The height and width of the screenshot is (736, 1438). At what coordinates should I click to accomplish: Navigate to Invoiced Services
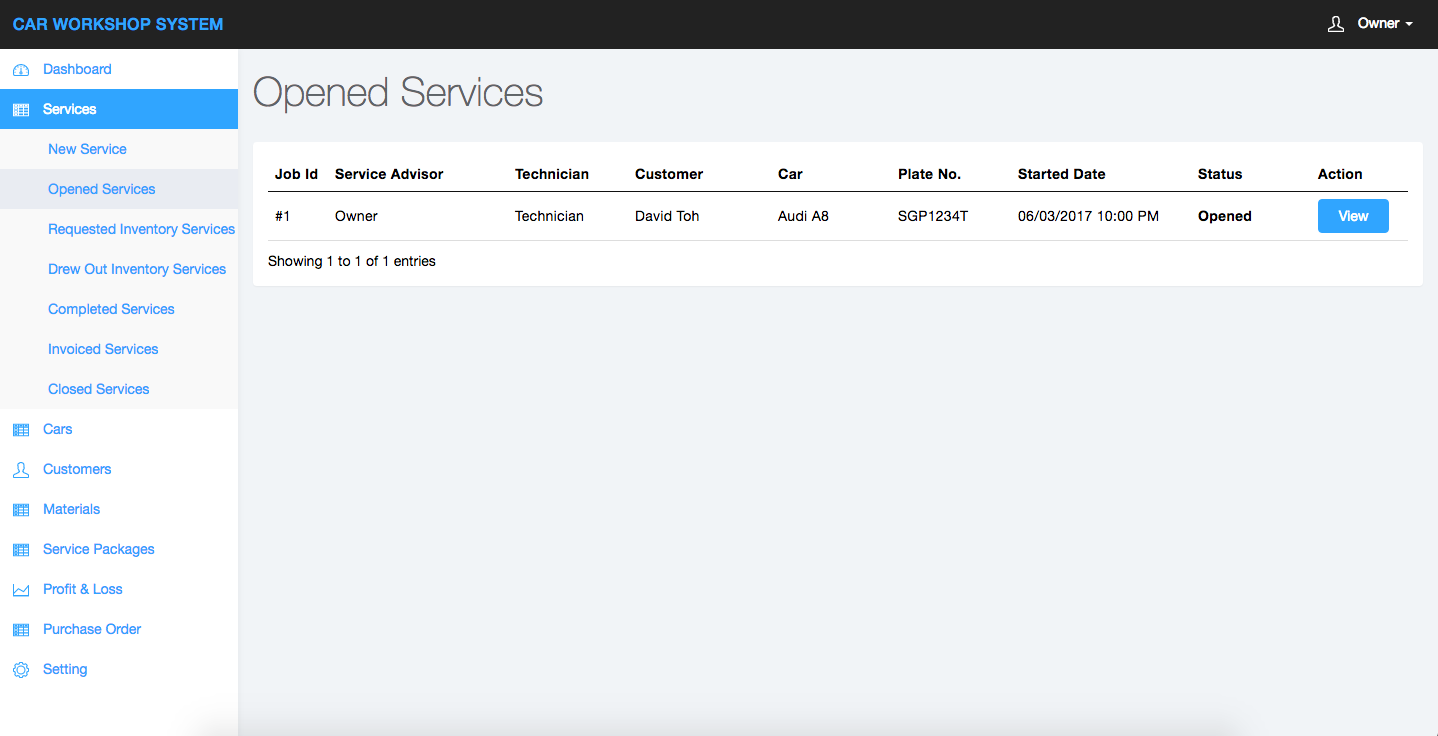(103, 349)
